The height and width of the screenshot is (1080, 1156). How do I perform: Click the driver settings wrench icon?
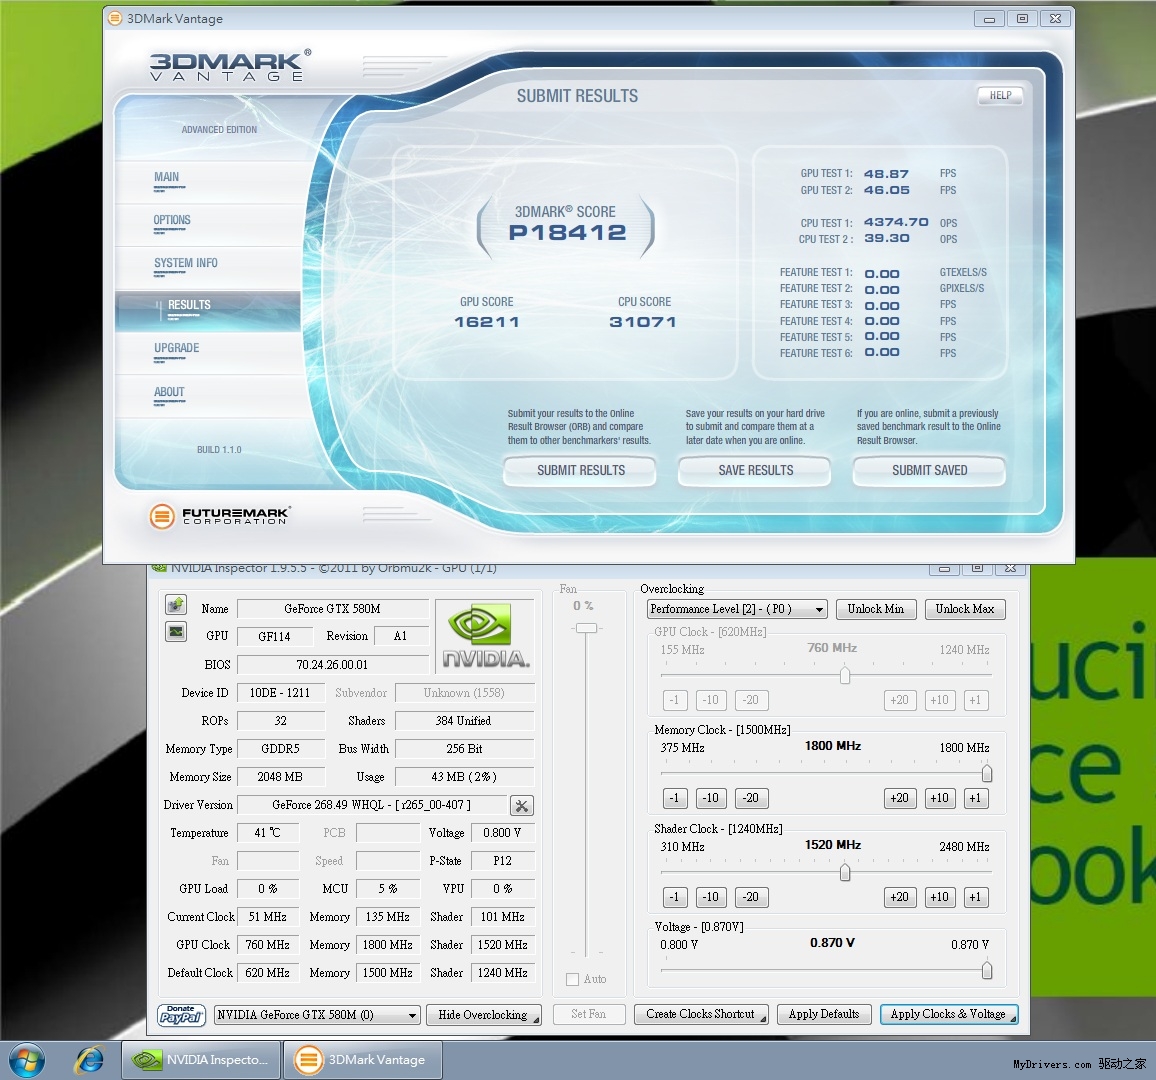(521, 806)
